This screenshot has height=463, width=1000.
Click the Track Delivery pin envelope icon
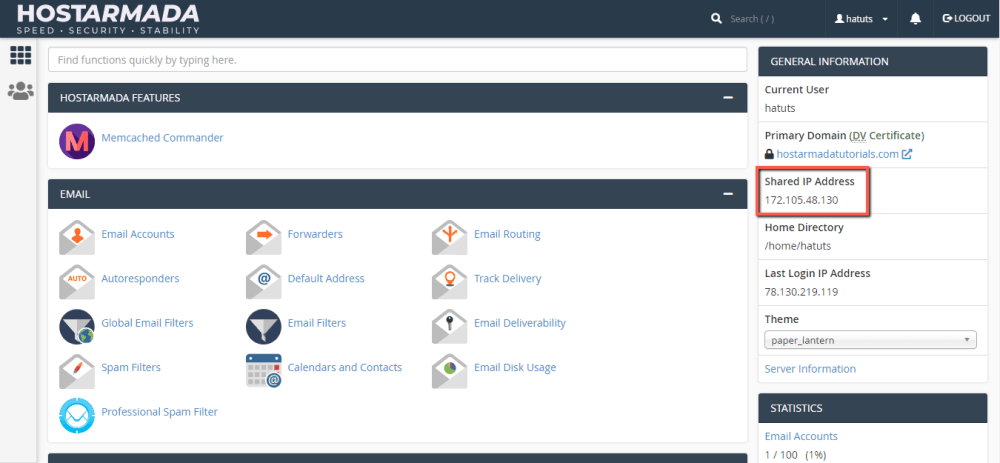click(x=450, y=282)
